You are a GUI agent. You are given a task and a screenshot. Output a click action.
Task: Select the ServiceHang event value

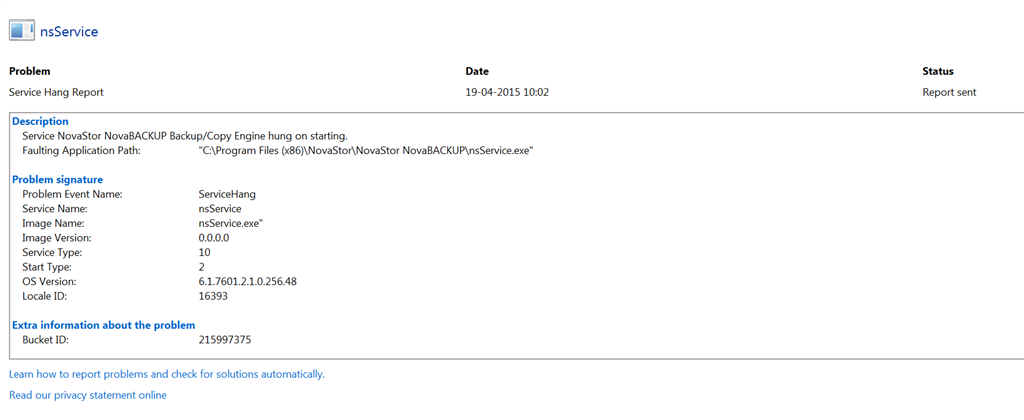[227, 194]
